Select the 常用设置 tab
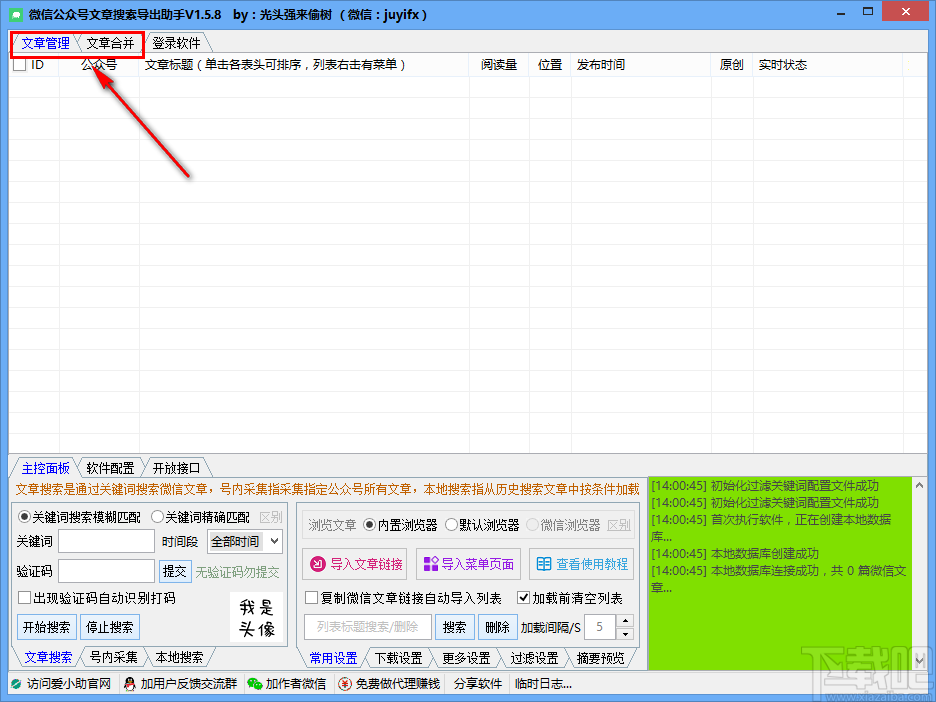This screenshot has width=936, height=702. point(333,658)
